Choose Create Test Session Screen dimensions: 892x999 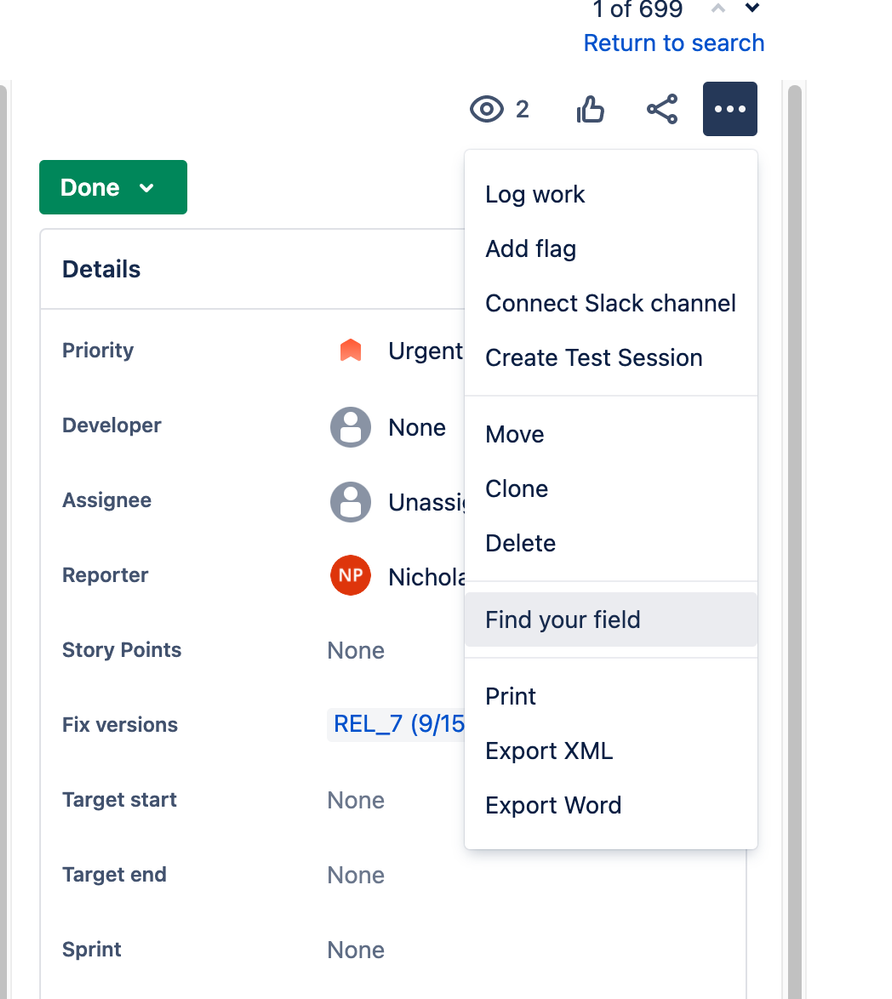click(x=611, y=357)
